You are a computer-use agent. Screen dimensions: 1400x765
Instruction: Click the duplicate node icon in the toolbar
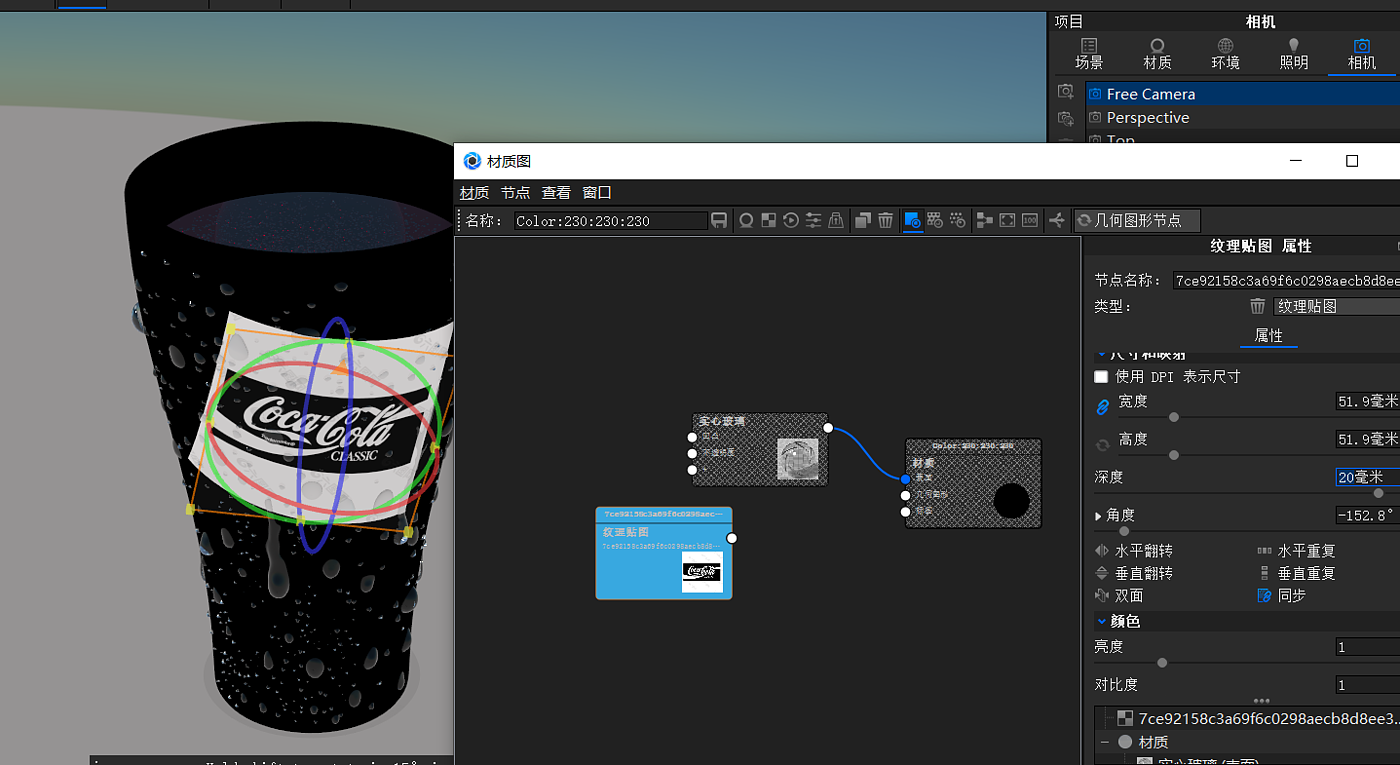point(862,221)
